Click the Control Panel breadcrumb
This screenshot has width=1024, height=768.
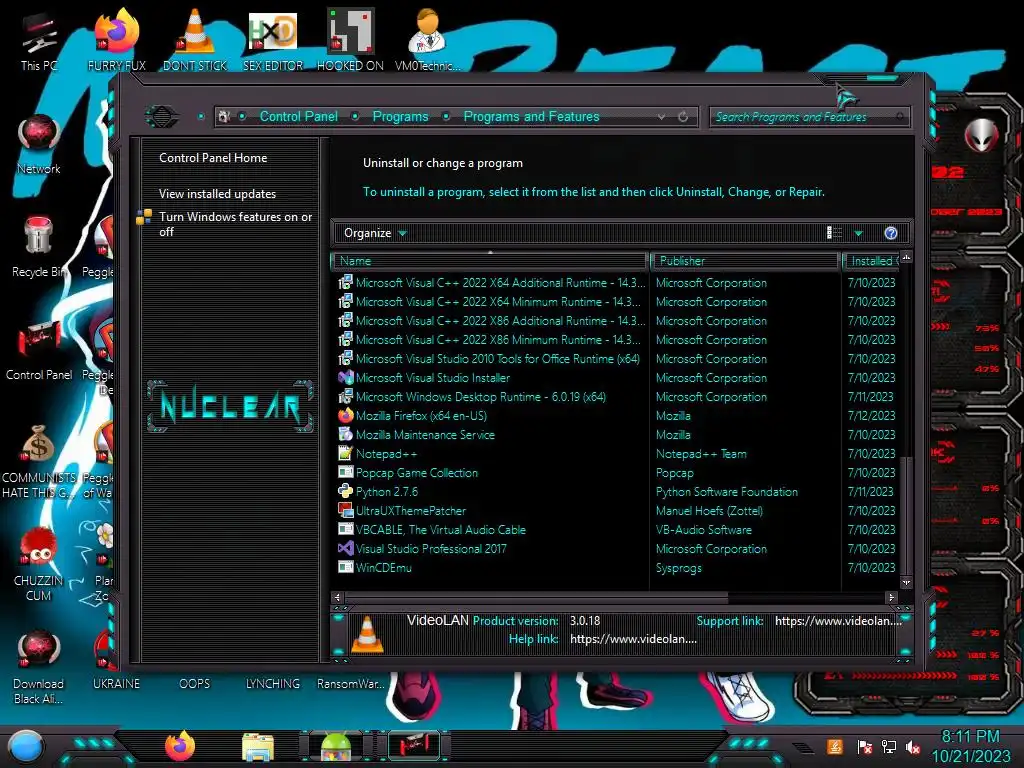click(x=298, y=116)
